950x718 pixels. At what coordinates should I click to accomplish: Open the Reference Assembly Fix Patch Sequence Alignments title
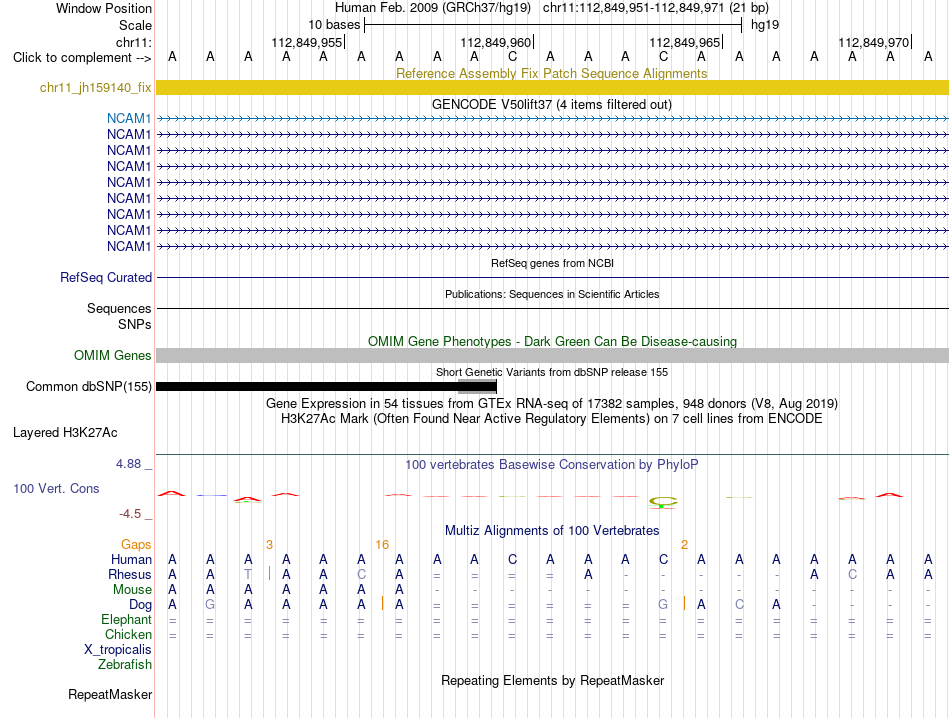click(552, 73)
